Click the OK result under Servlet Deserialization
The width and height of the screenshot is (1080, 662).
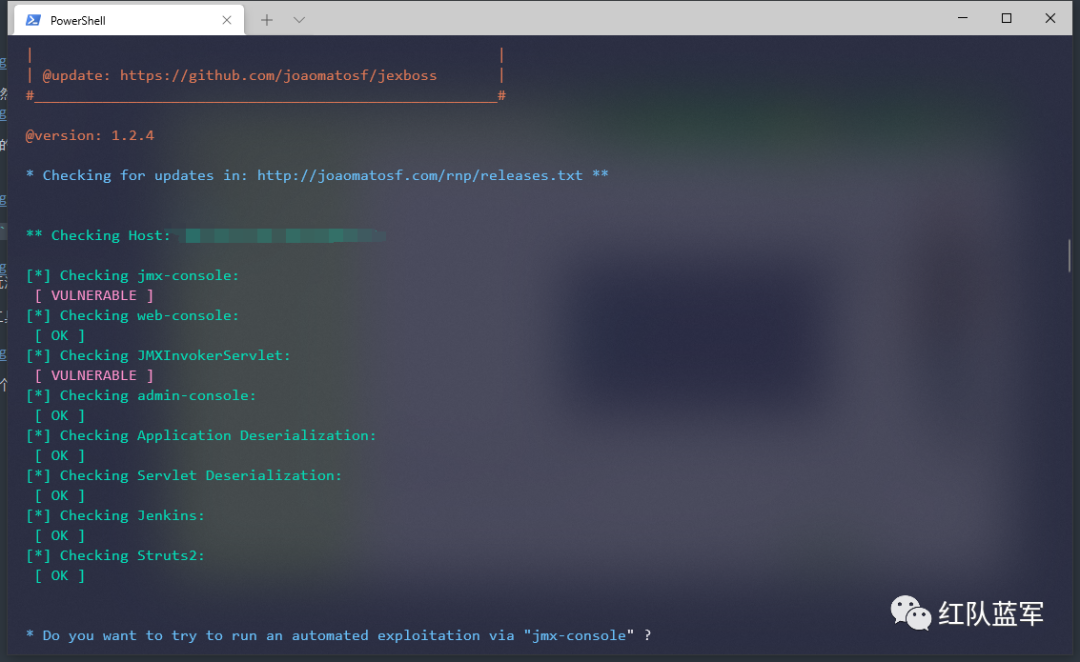coord(59,495)
